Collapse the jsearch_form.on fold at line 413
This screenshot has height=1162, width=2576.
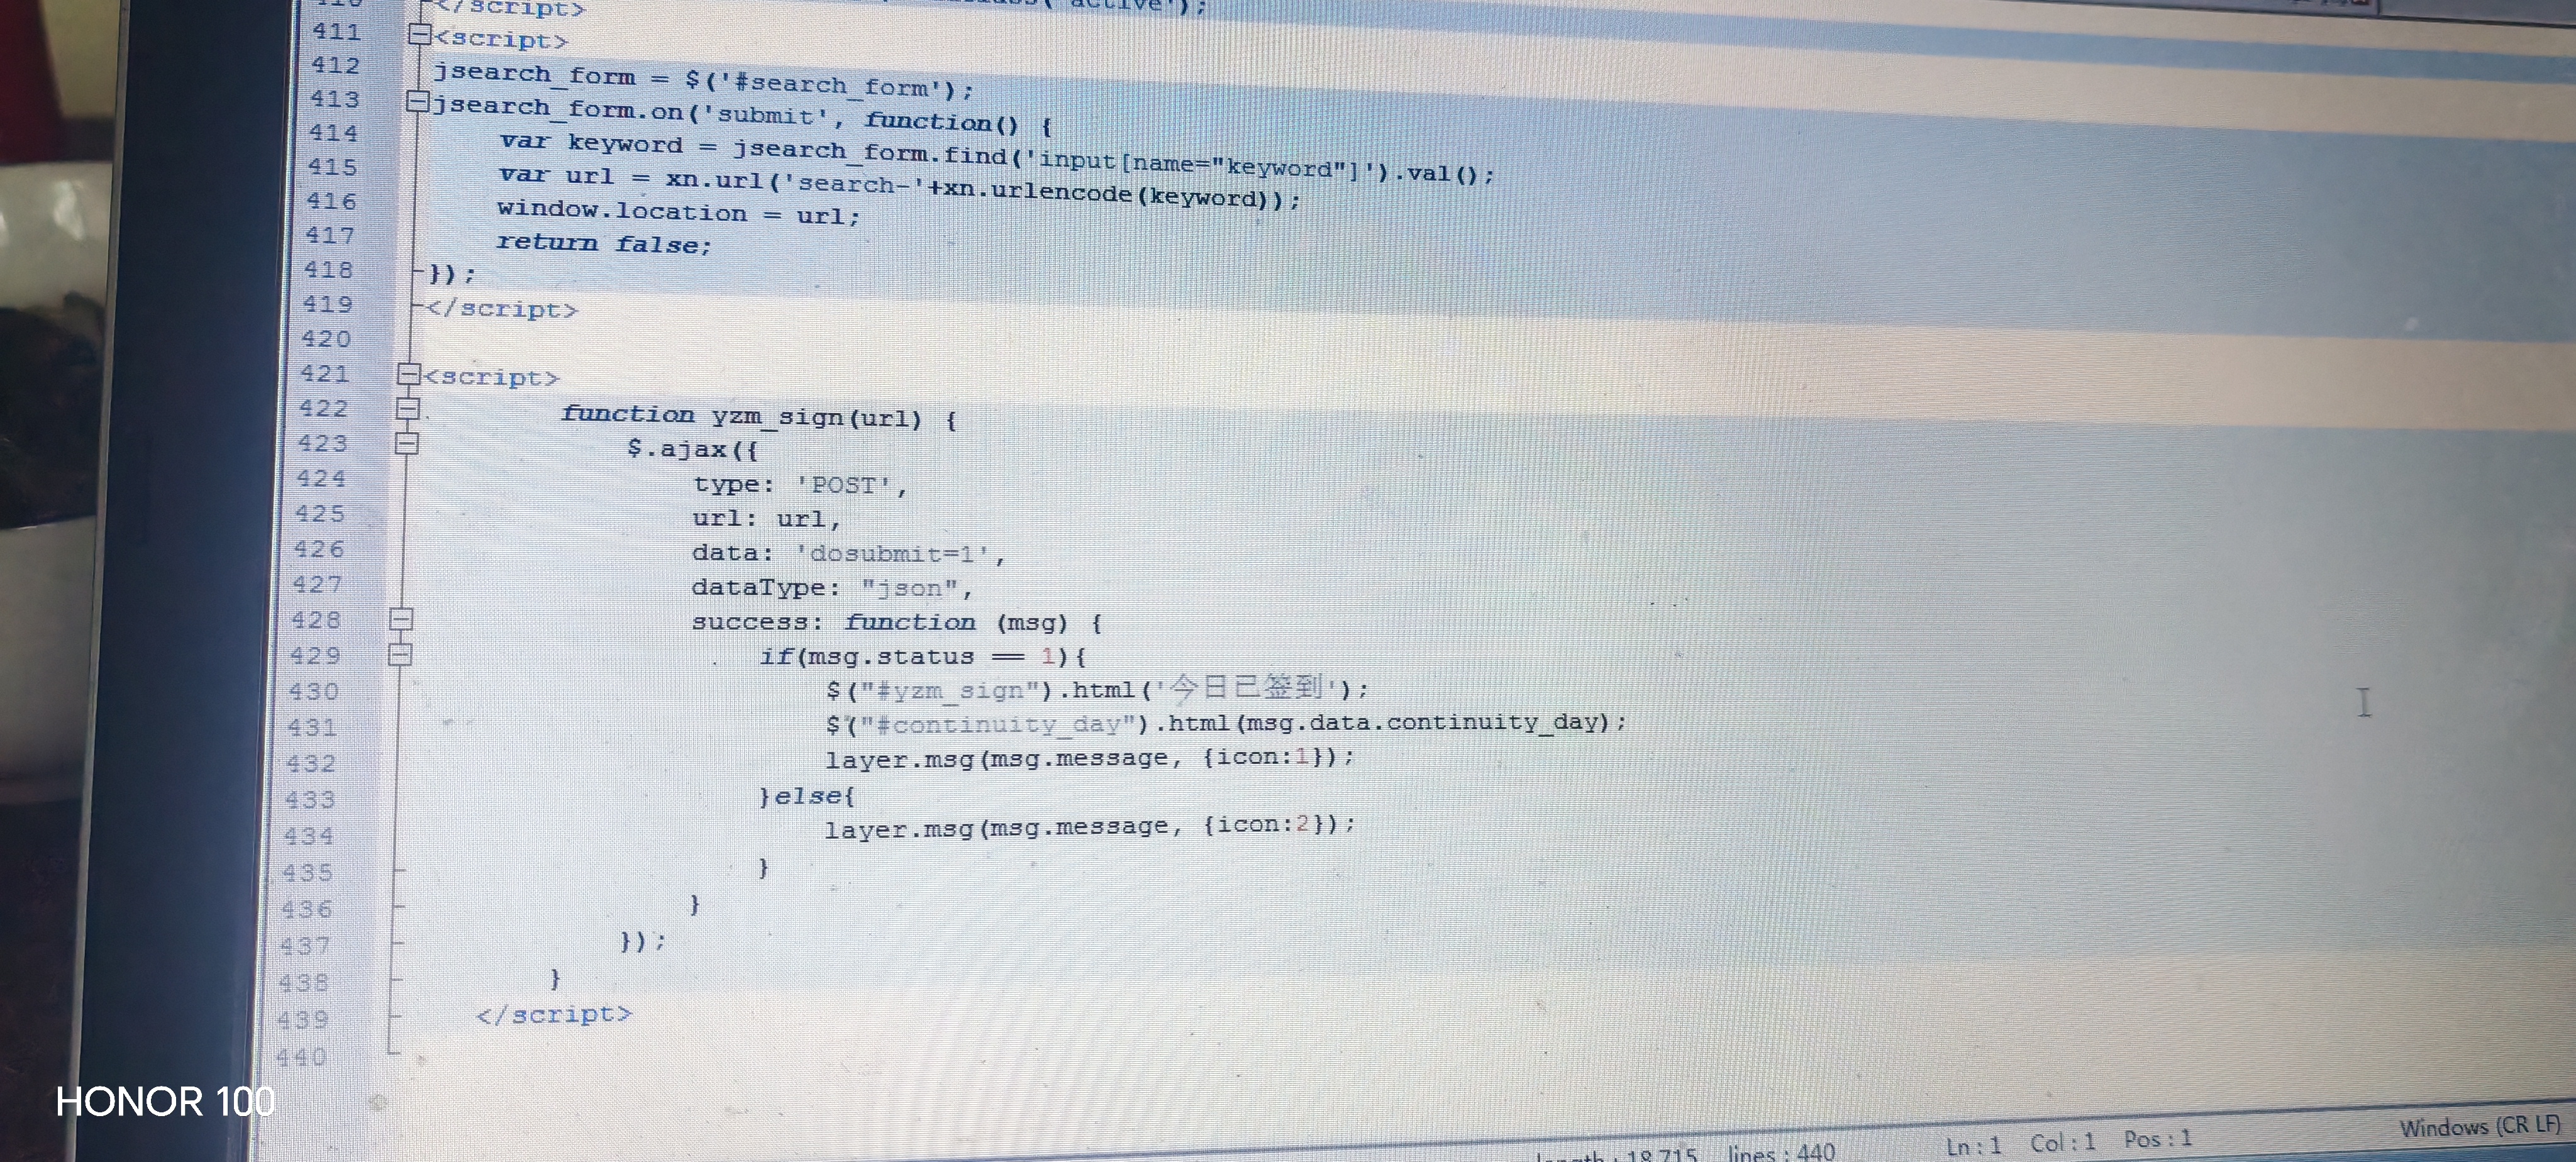pos(418,102)
